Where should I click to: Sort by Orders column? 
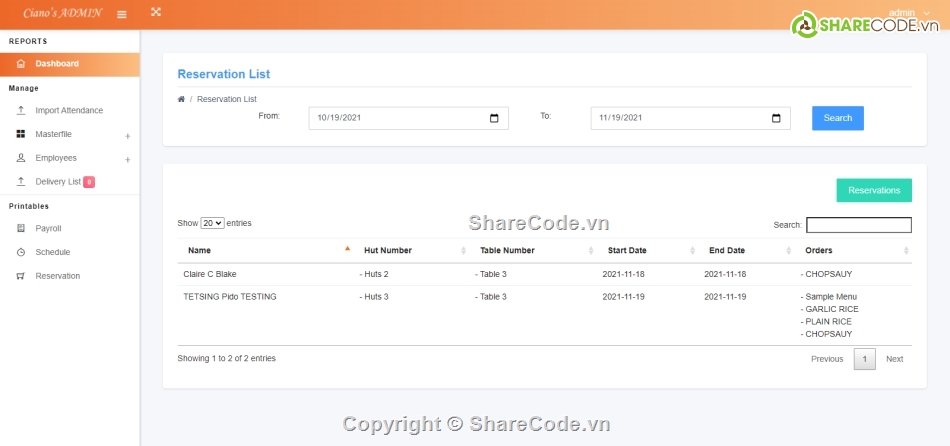[853, 250]
